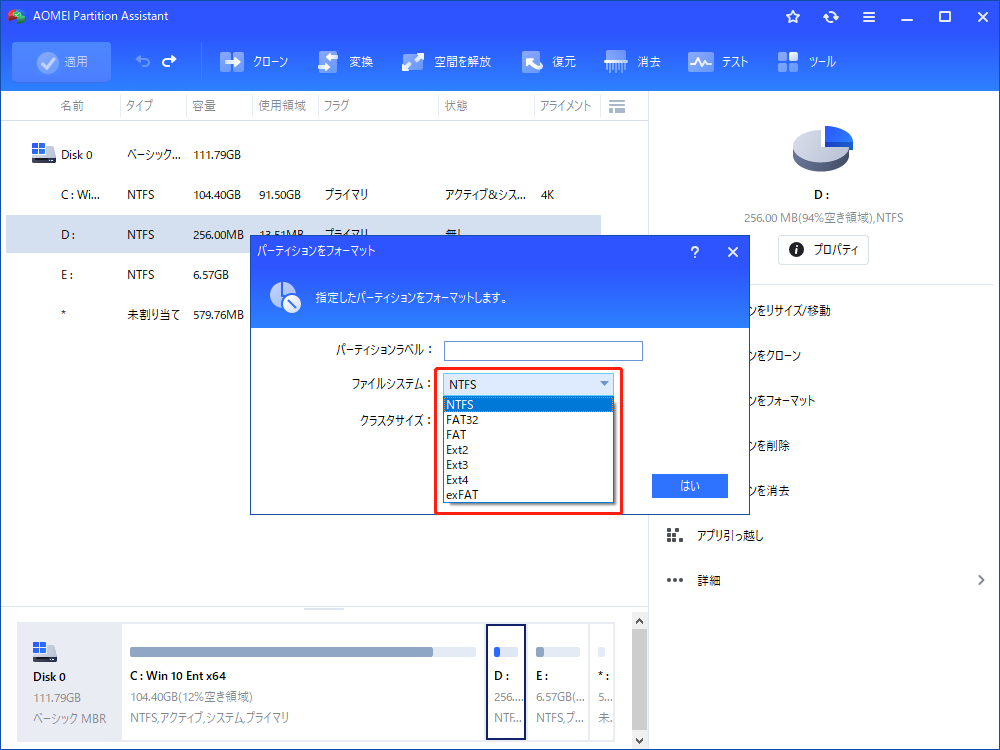
Task: Click the 名前 column header
Action: (72, 106)
